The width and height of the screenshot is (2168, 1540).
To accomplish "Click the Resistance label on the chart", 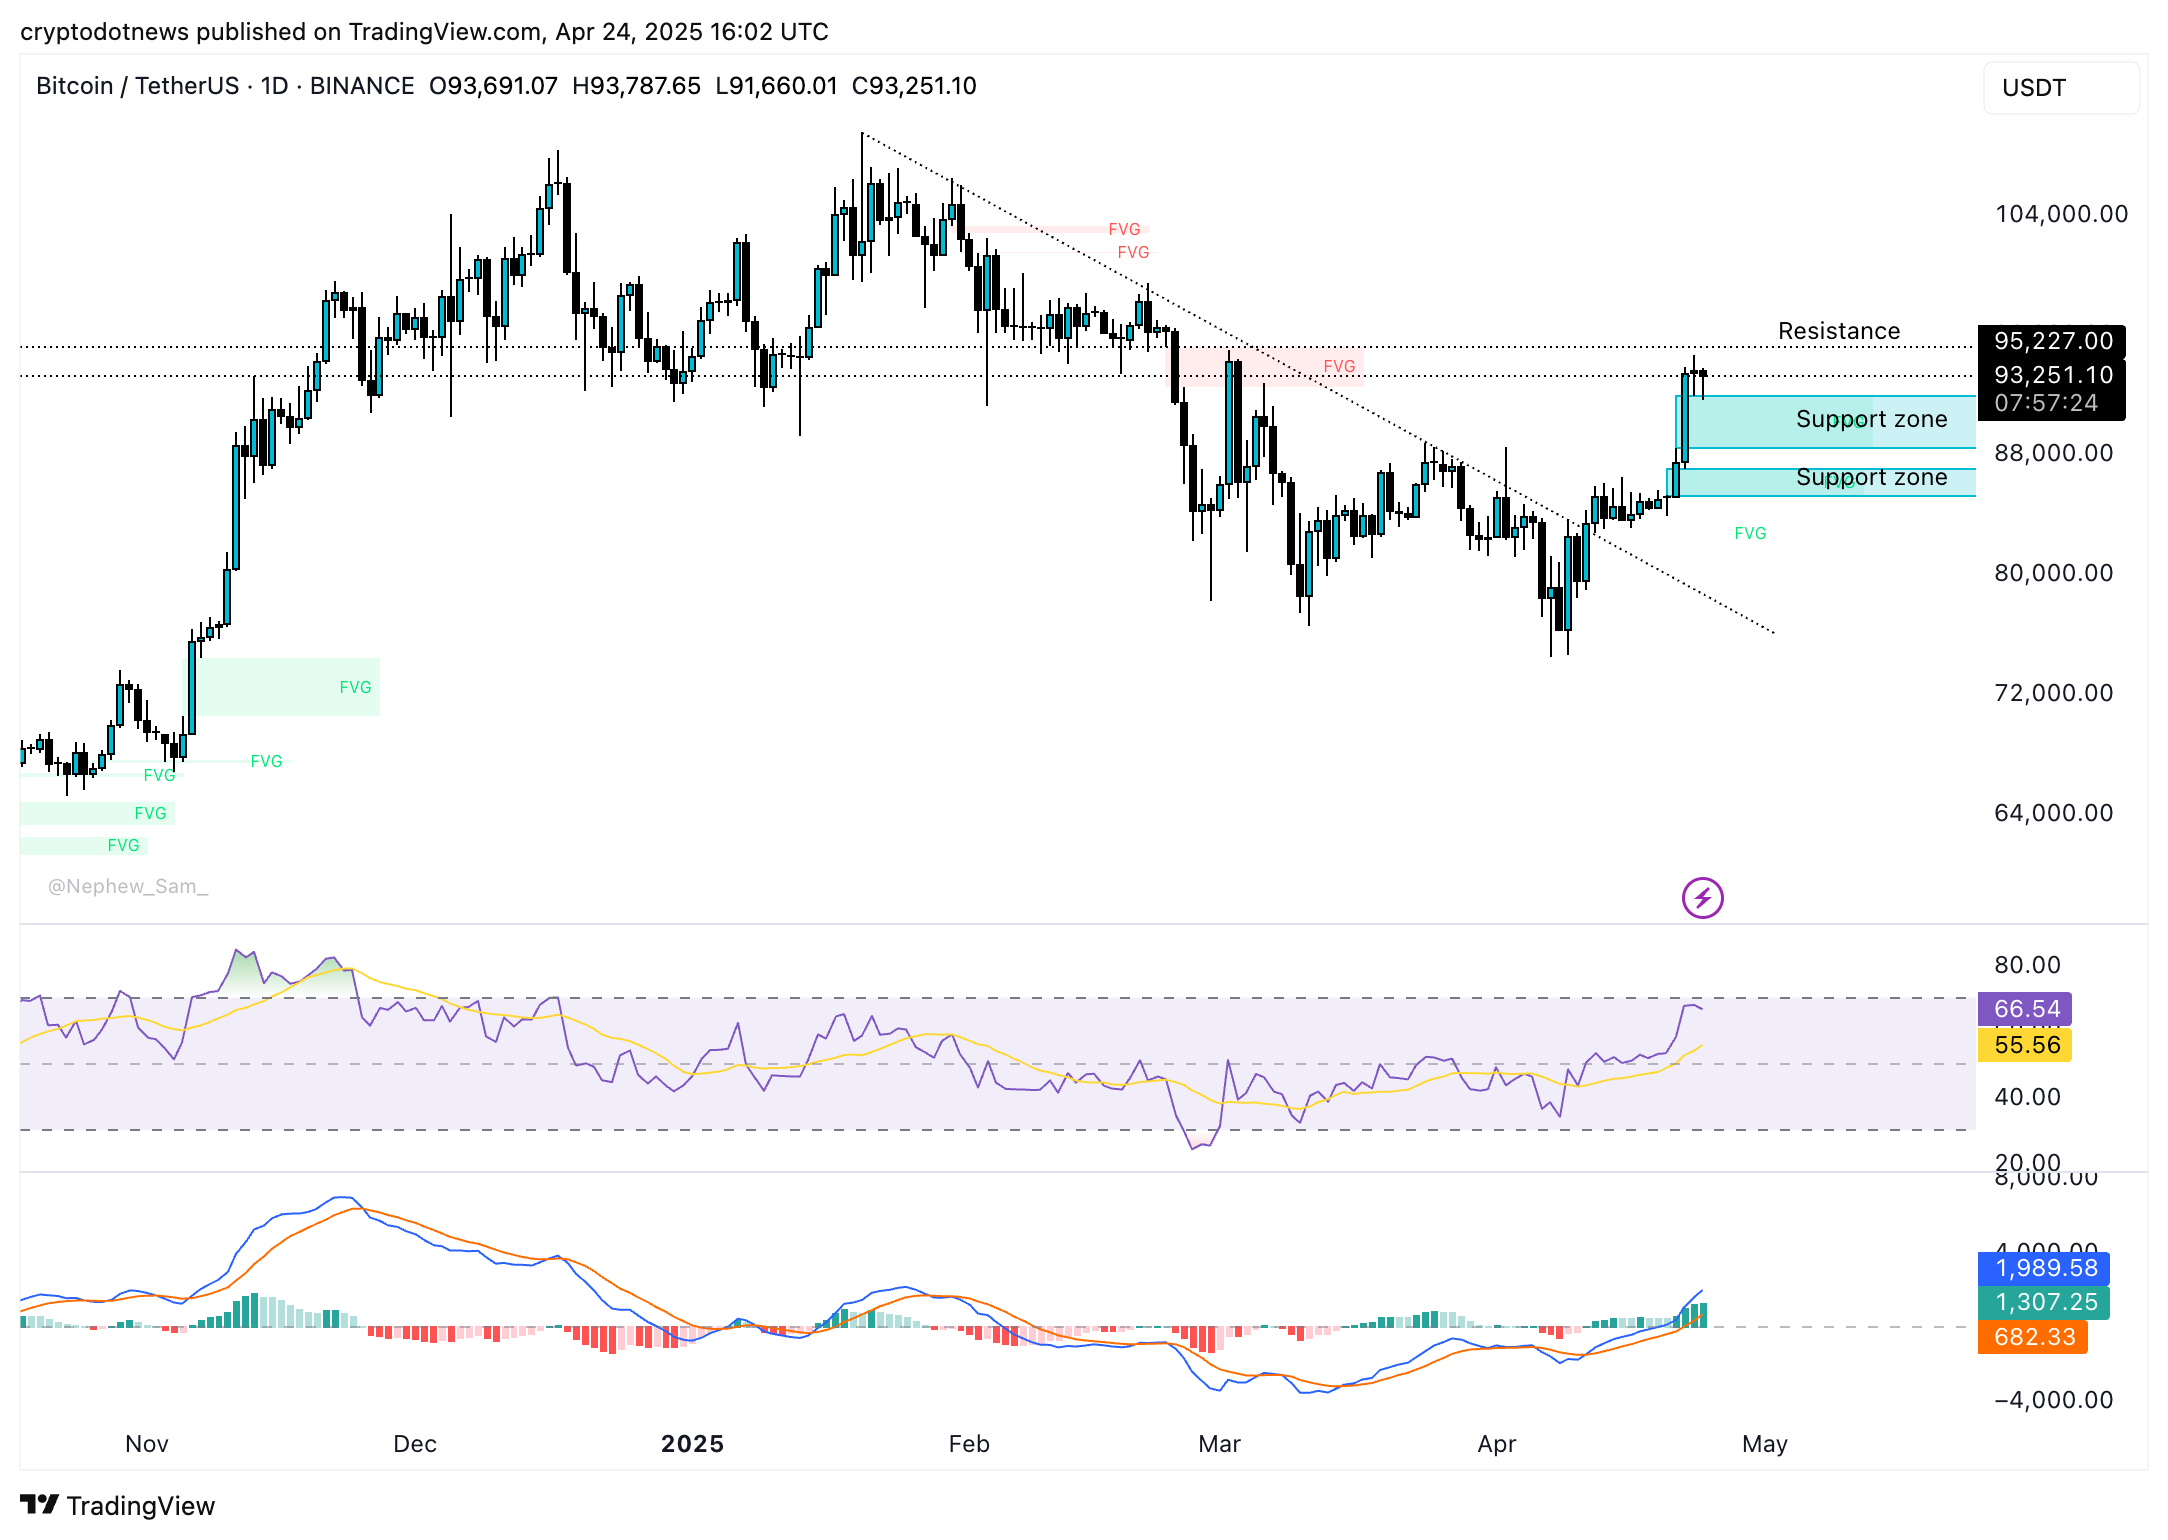I will click(x=1838, y=330).
